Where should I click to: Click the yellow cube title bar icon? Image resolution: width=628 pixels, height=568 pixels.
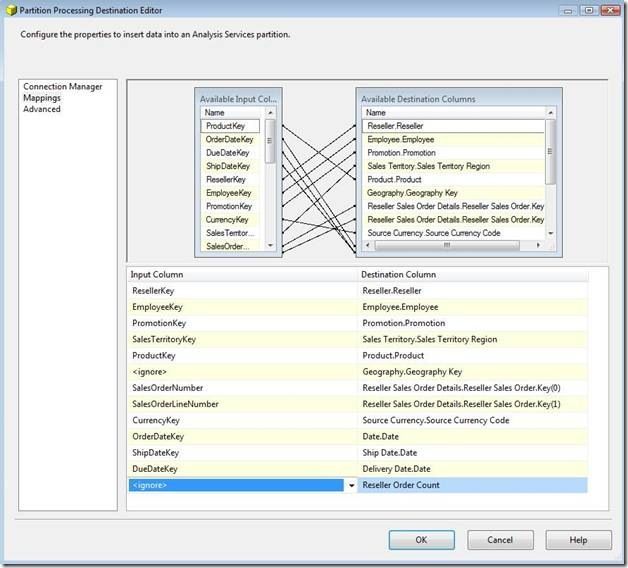11,10
